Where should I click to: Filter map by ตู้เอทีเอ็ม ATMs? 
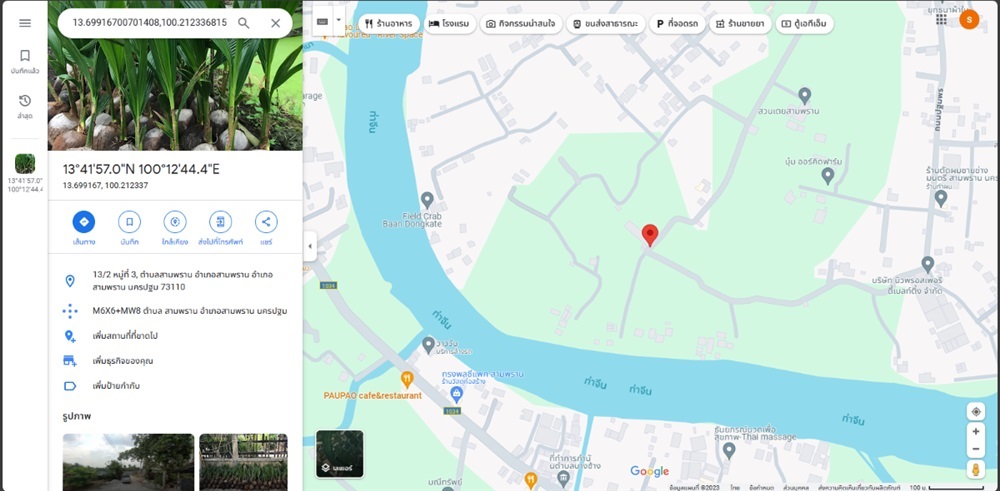[804, 24]
